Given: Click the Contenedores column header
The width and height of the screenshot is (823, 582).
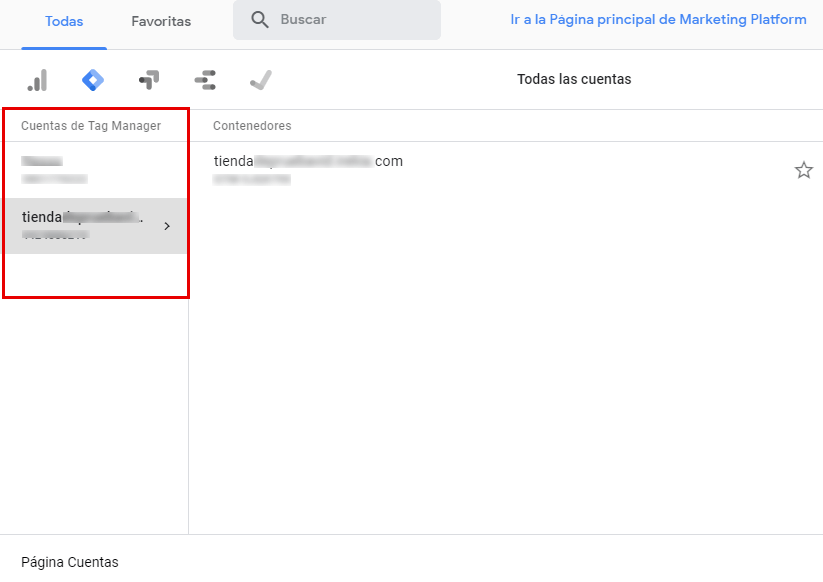Looking at the screenshot, I should click(x=252, y=126).
